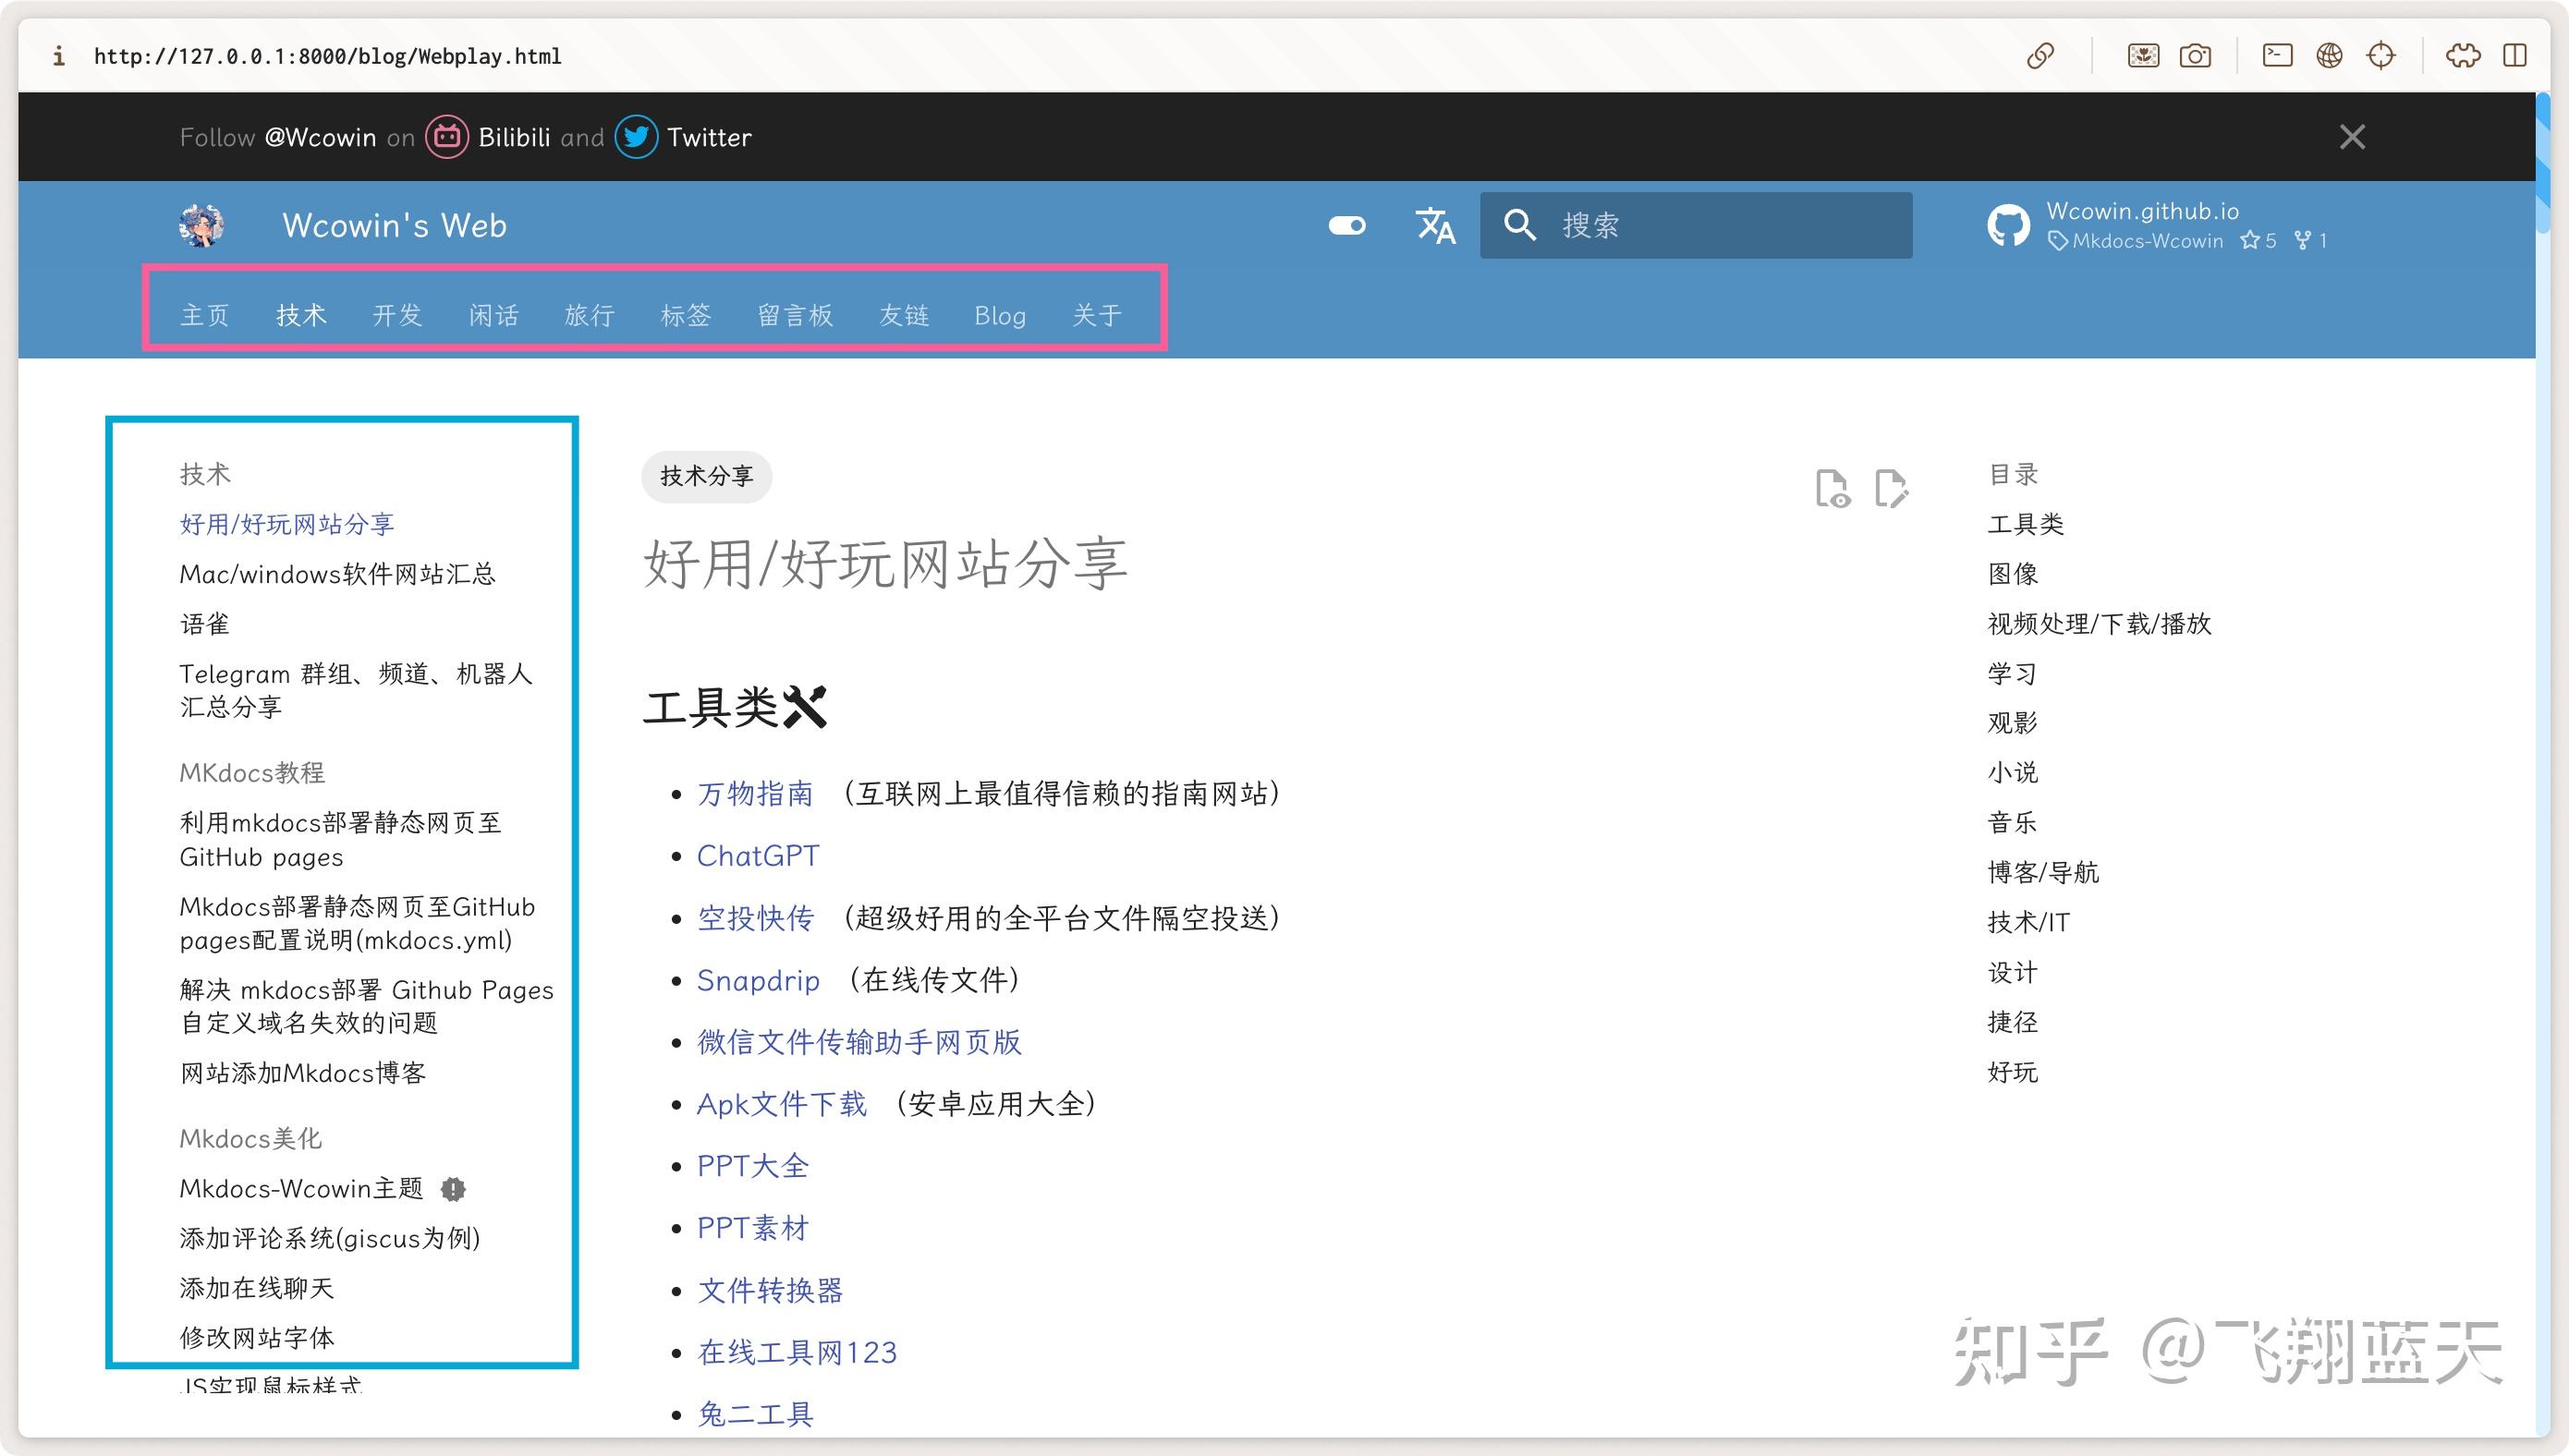This screenshot has width=2569, height=1456.
Task: Collapse the Mkdocs美化 sidebar section
Action: (250, 1138)
